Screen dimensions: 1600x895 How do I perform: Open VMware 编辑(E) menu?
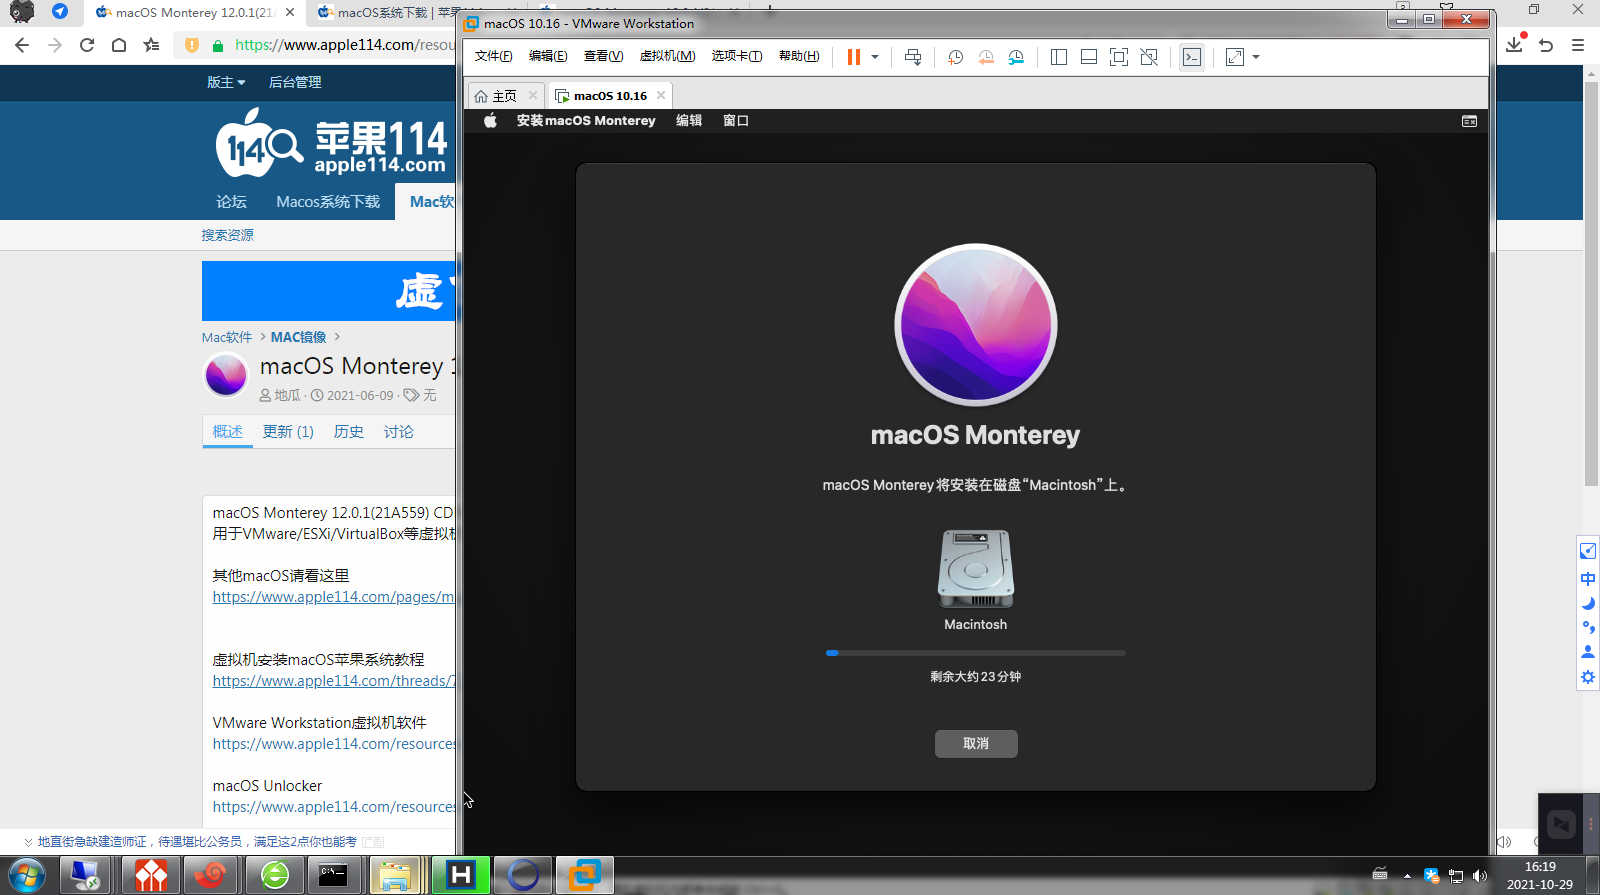click(x=548, y=56)
